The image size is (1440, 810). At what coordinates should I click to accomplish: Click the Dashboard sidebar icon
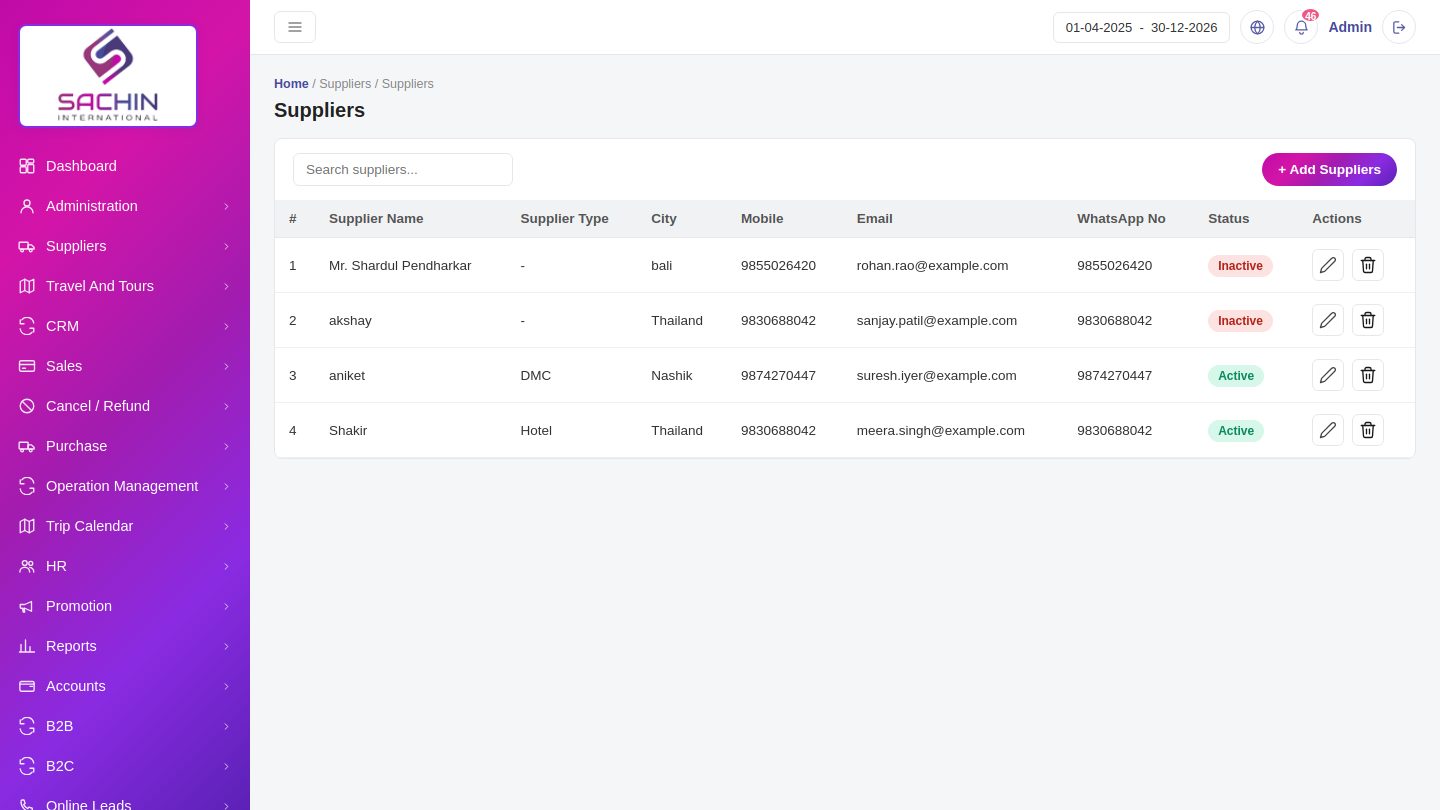point(27,166)
